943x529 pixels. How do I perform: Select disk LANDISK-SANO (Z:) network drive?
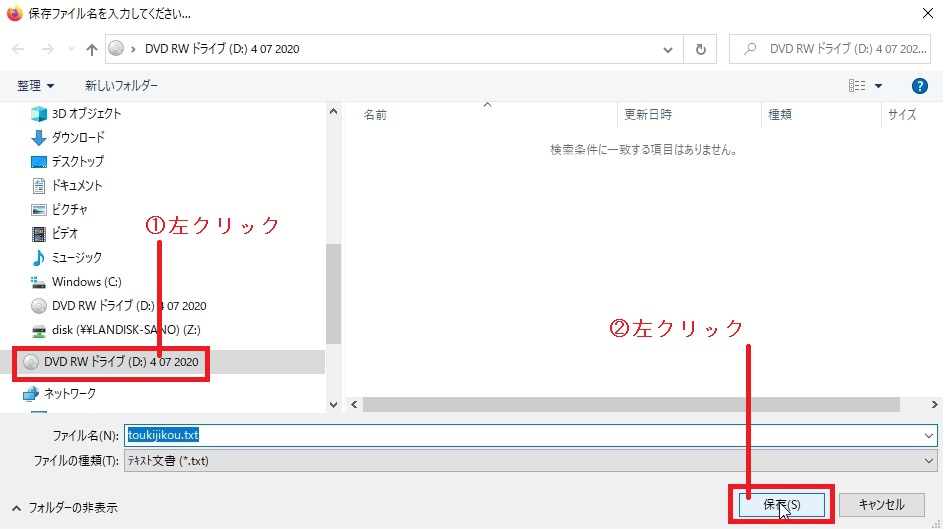[x=116, y=329]
